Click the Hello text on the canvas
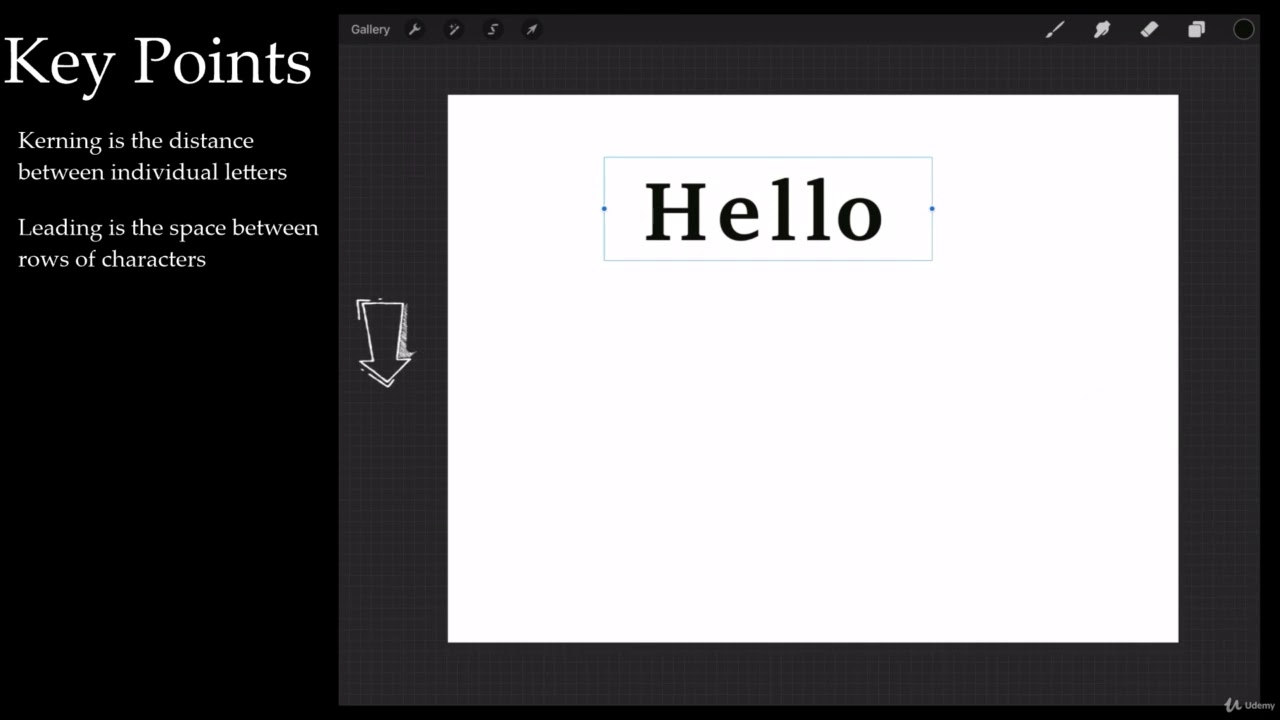 point(764,211)
